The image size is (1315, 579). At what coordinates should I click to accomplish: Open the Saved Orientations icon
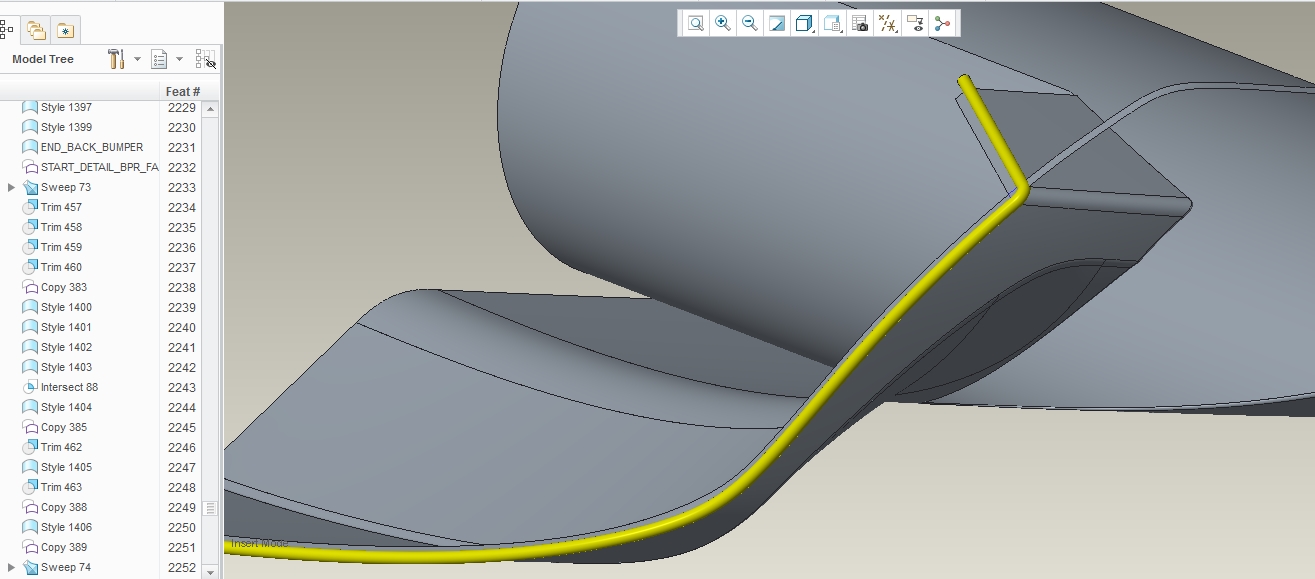(x=832, y=24)
